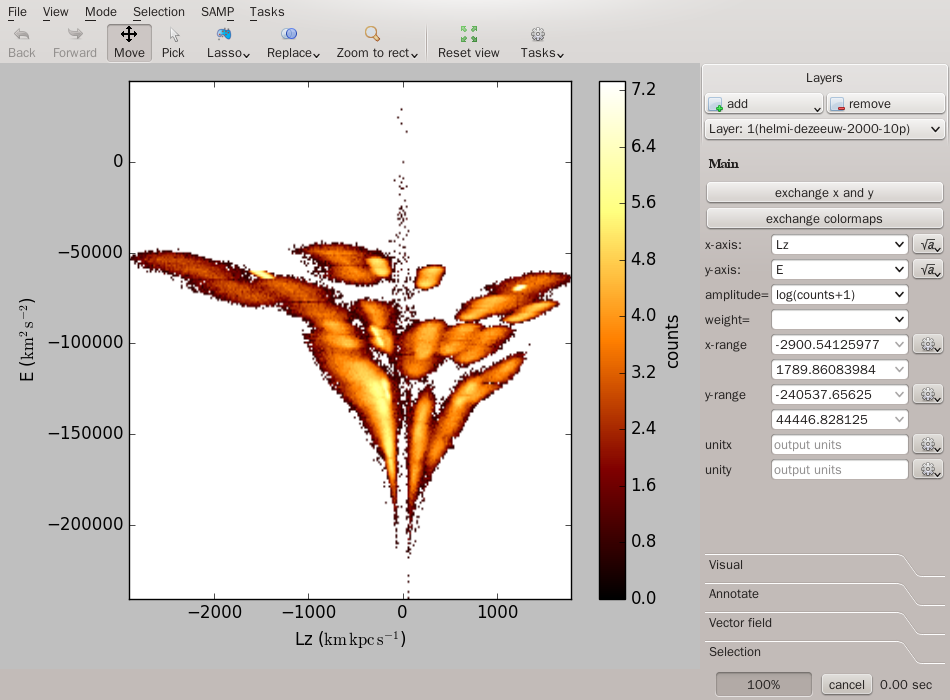This screenshot has height=700, width=950.
Task: Open the x-axis Lz dropdown
Action: (x=839, y=244)
